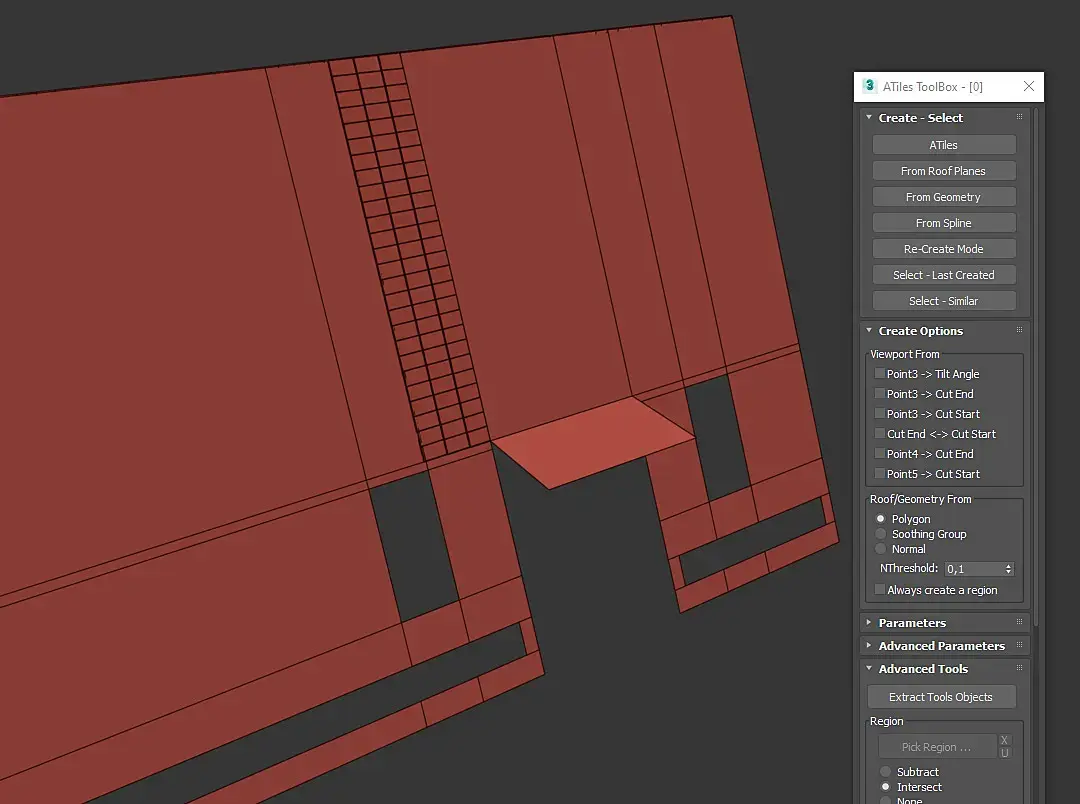Viewport: 1080px width, 804px height.
Task: Expand the Advanced Parameters rollout
Action: pos(941,646)
